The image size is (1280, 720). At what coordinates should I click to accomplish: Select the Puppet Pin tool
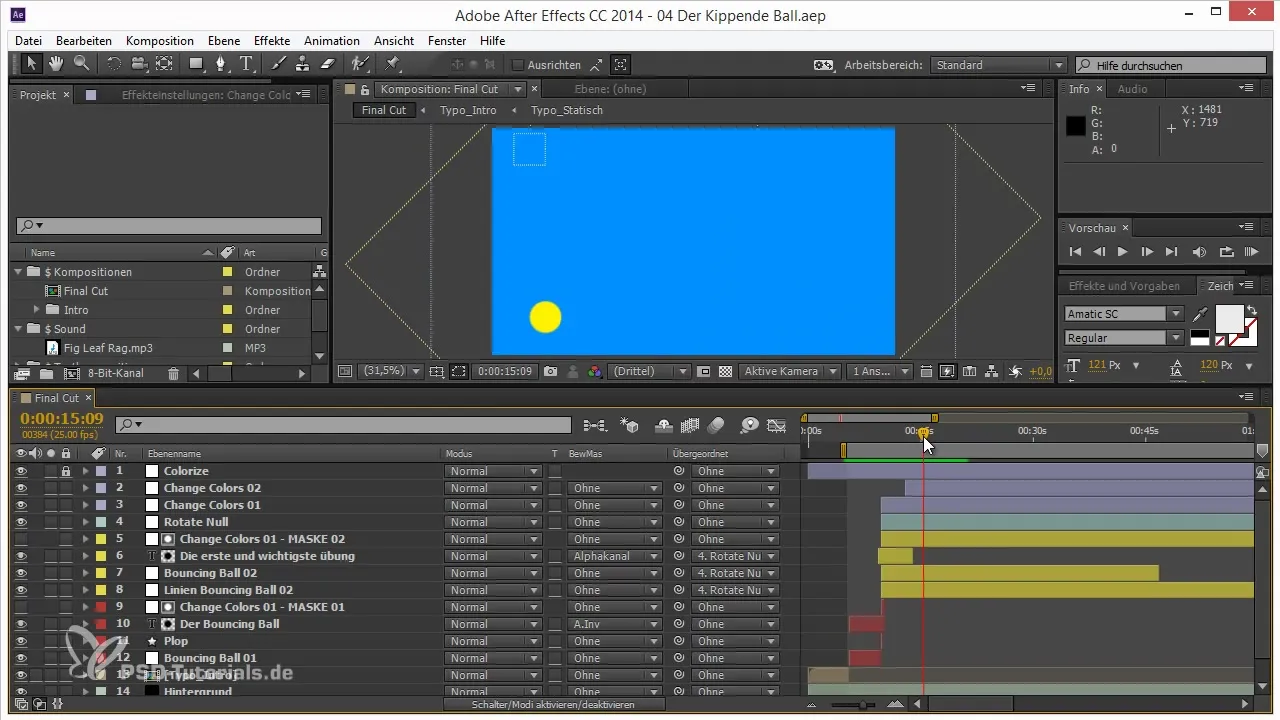click(392, 64)
